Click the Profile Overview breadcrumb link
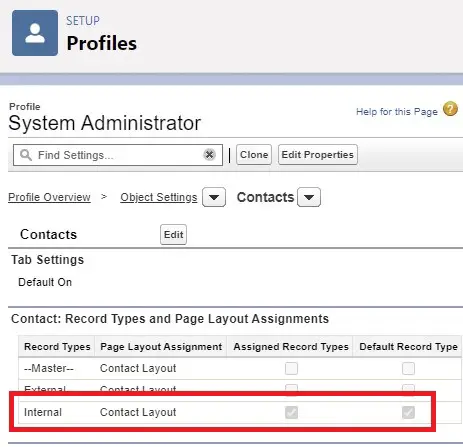Screen dimensions: 463x447 [49, 197]
